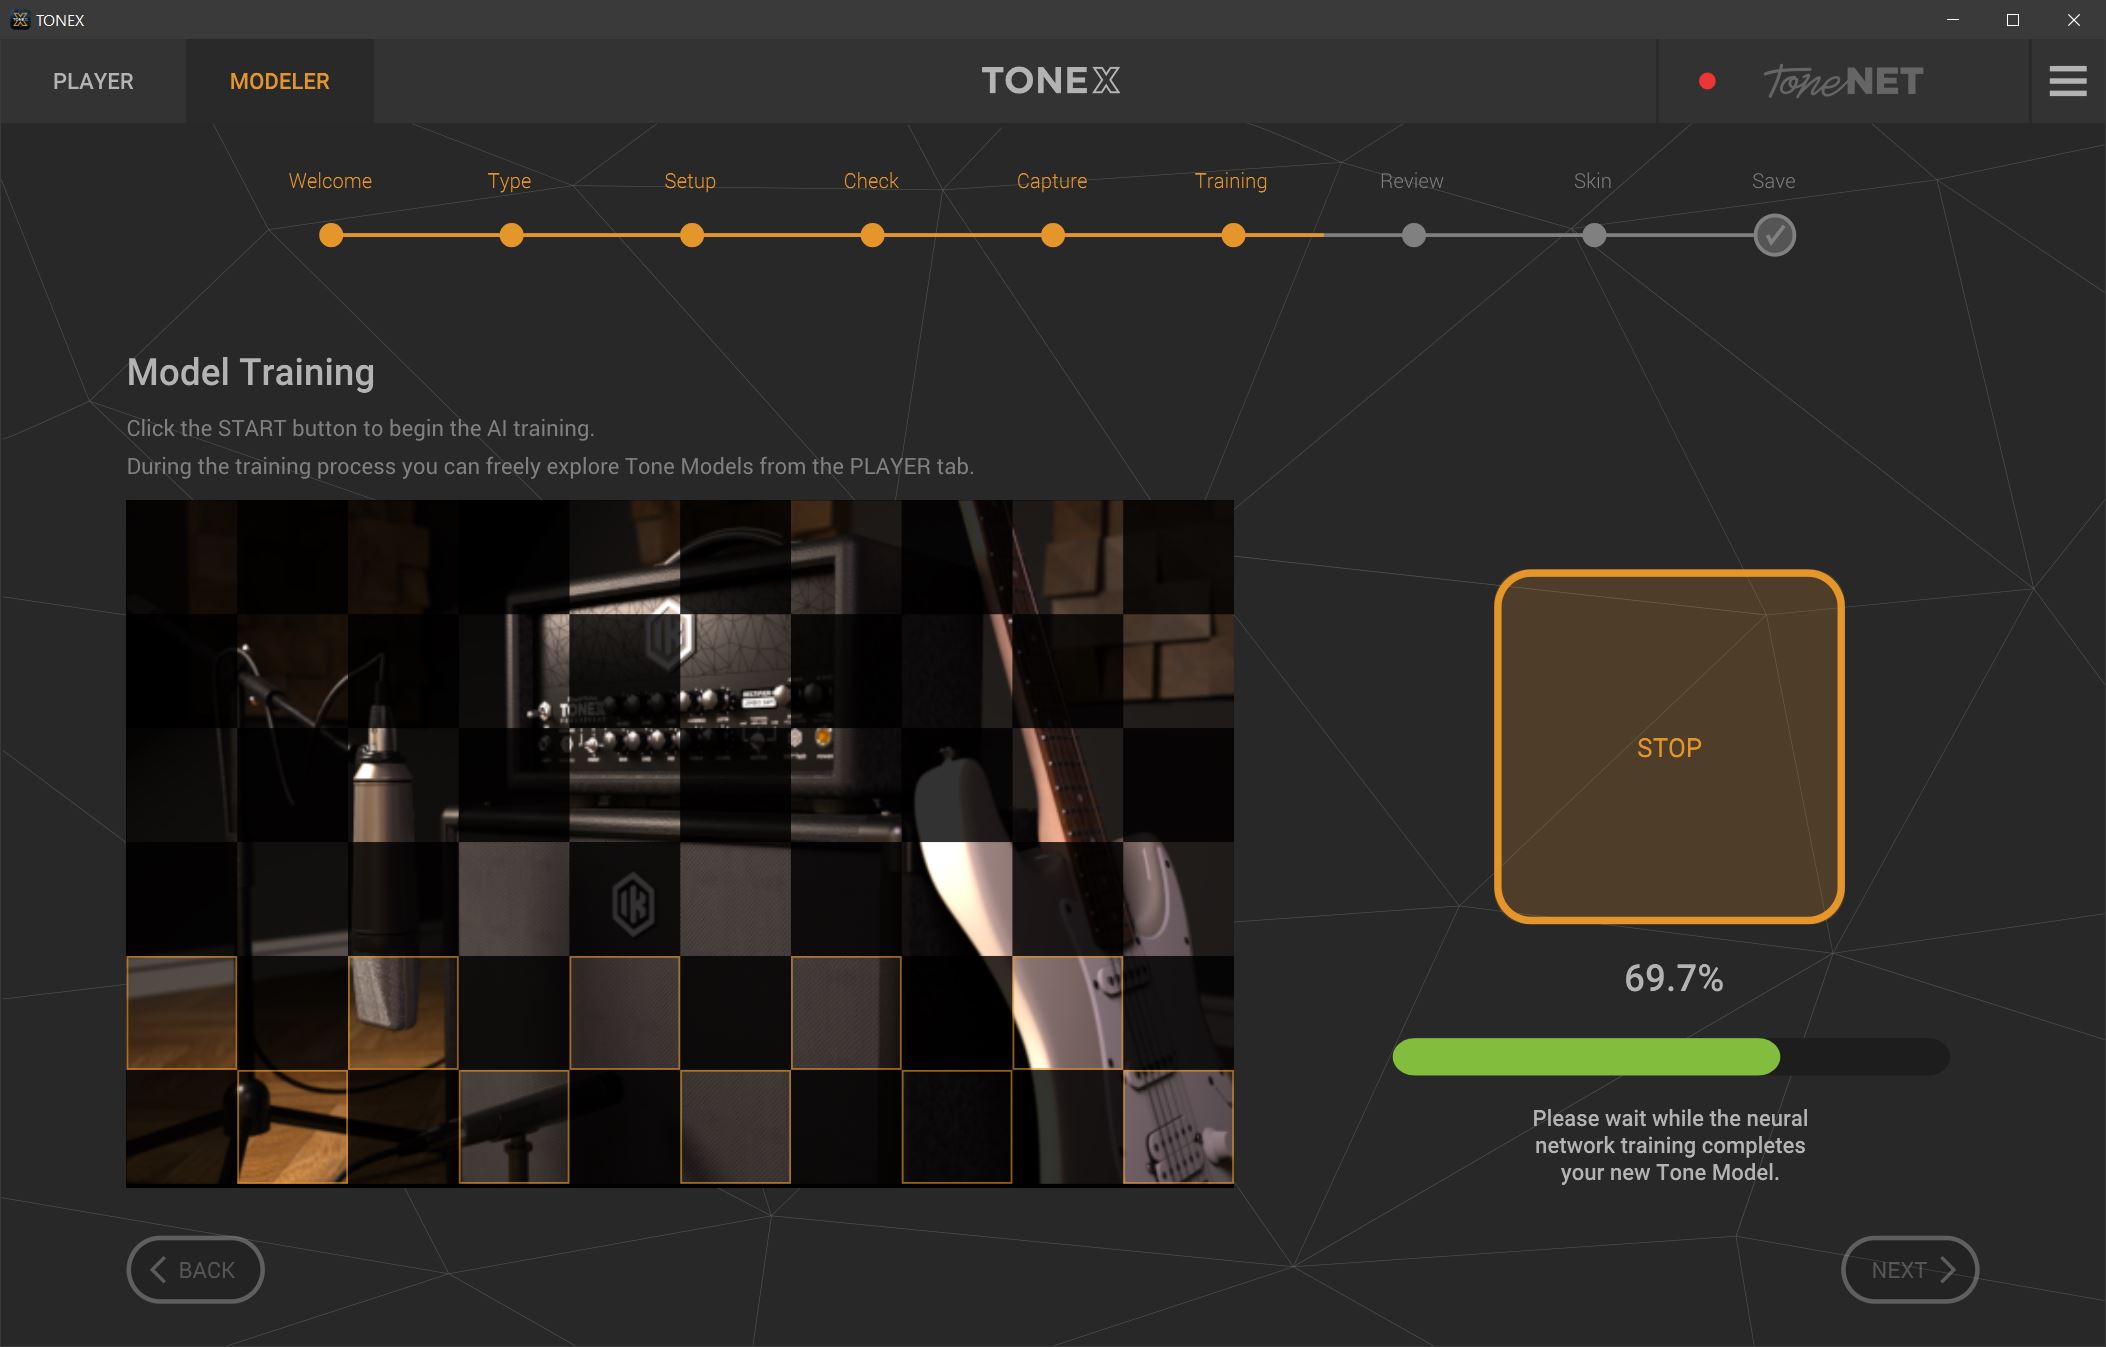Select the Capture step marker
This screenshot has height=1347, width=2106.
[x=1052, y=236]
